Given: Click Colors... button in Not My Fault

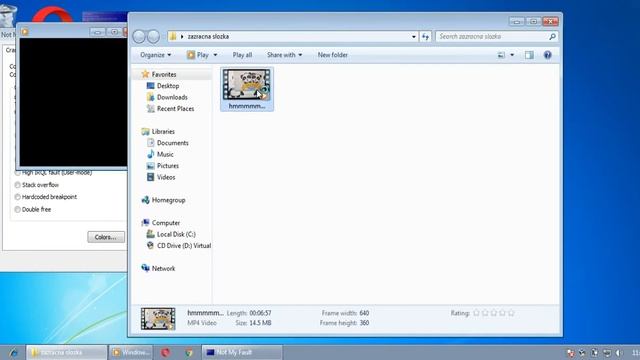Looking at the screenshot, I should click(106, 237).
